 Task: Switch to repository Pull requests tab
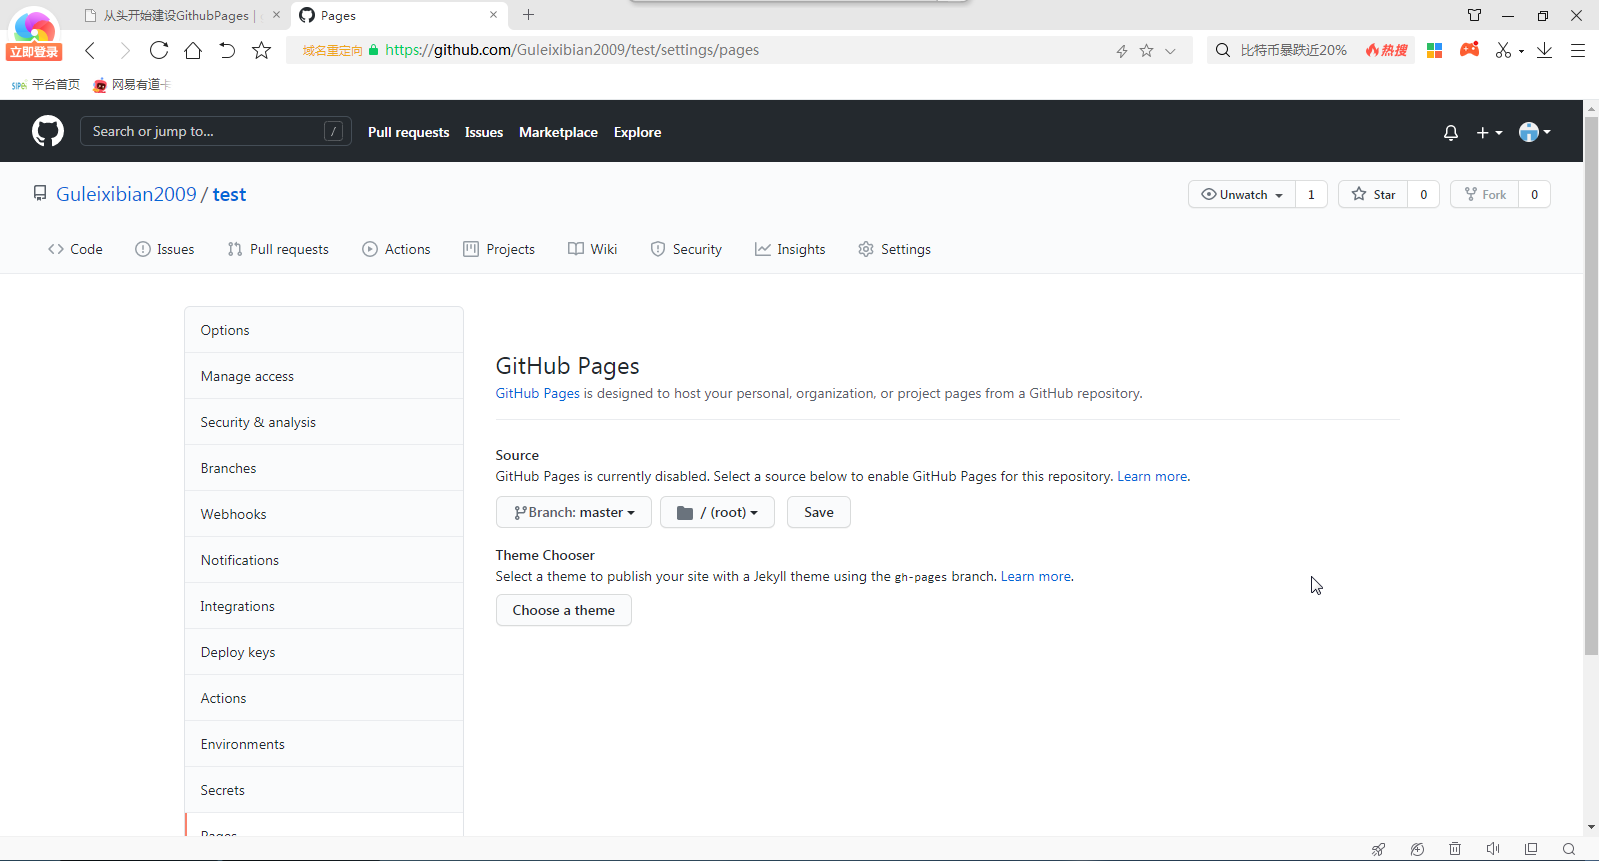coord(278,249)
